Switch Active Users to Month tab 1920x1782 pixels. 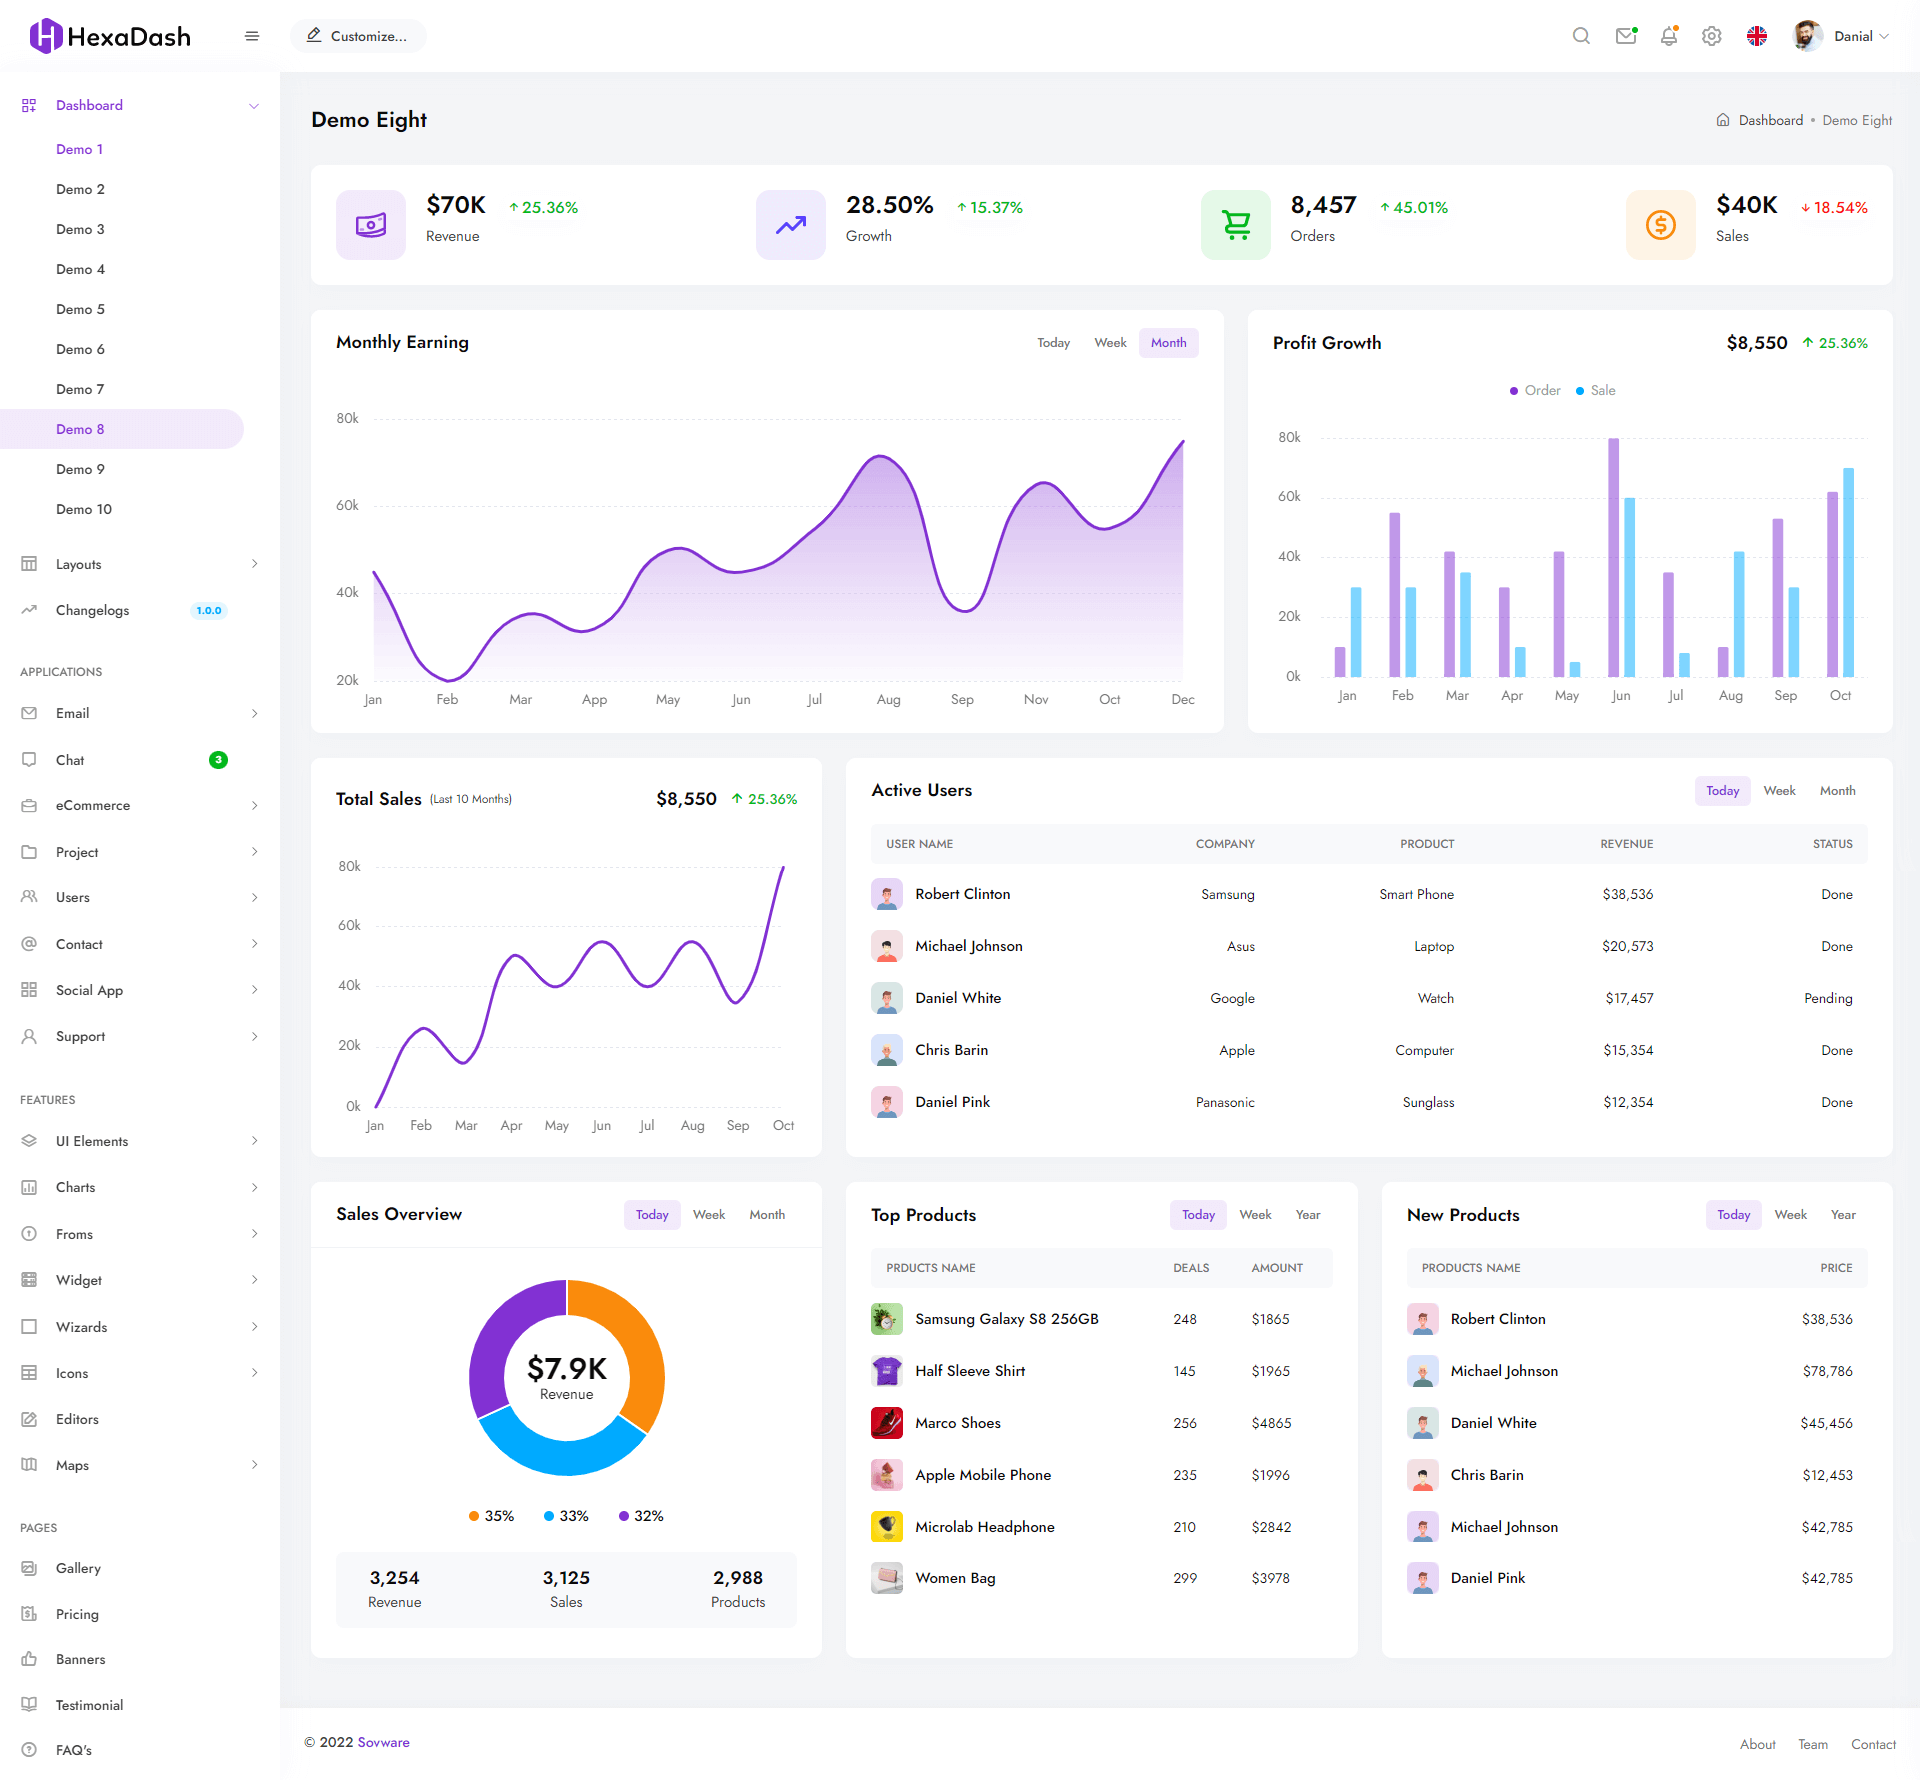point(1837,791)
